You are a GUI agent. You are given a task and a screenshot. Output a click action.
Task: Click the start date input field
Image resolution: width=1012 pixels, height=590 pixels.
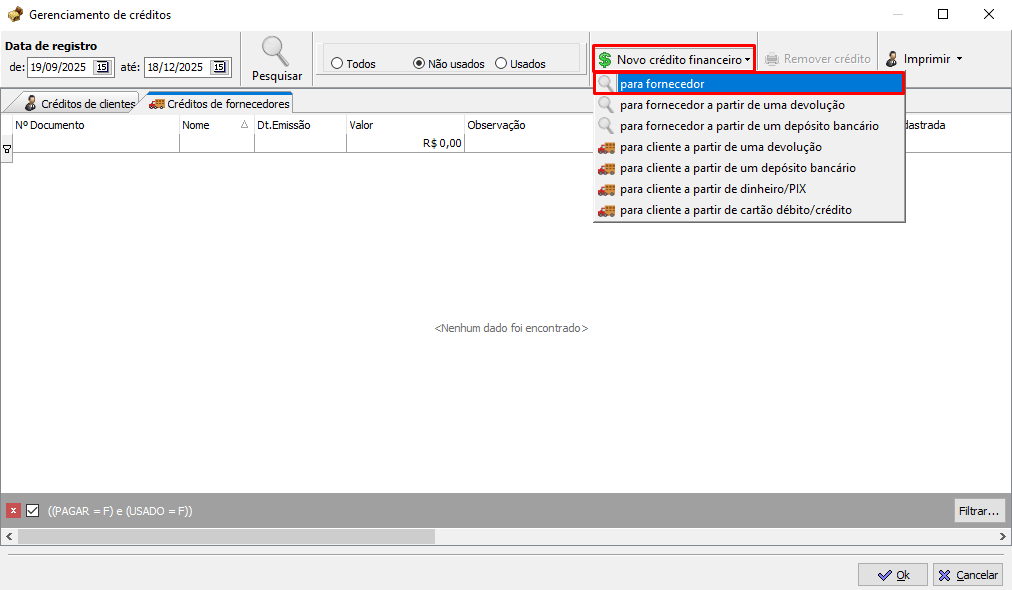pos(60,68)
